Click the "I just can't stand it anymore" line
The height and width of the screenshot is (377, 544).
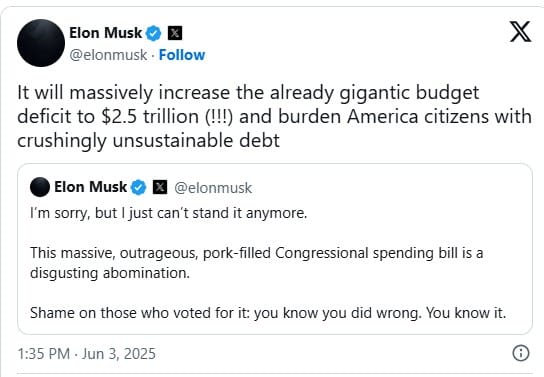pos(169,213)
